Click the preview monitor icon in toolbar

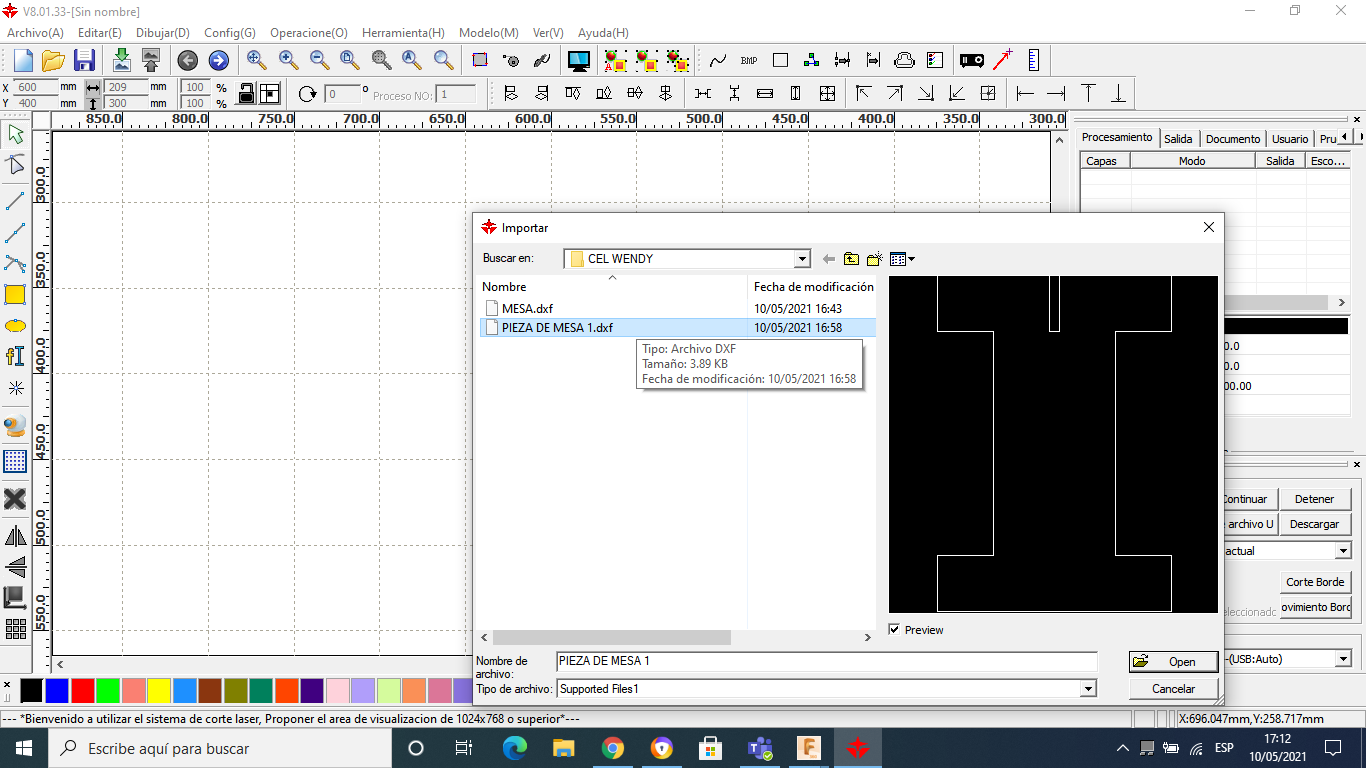tap(578, 61)
